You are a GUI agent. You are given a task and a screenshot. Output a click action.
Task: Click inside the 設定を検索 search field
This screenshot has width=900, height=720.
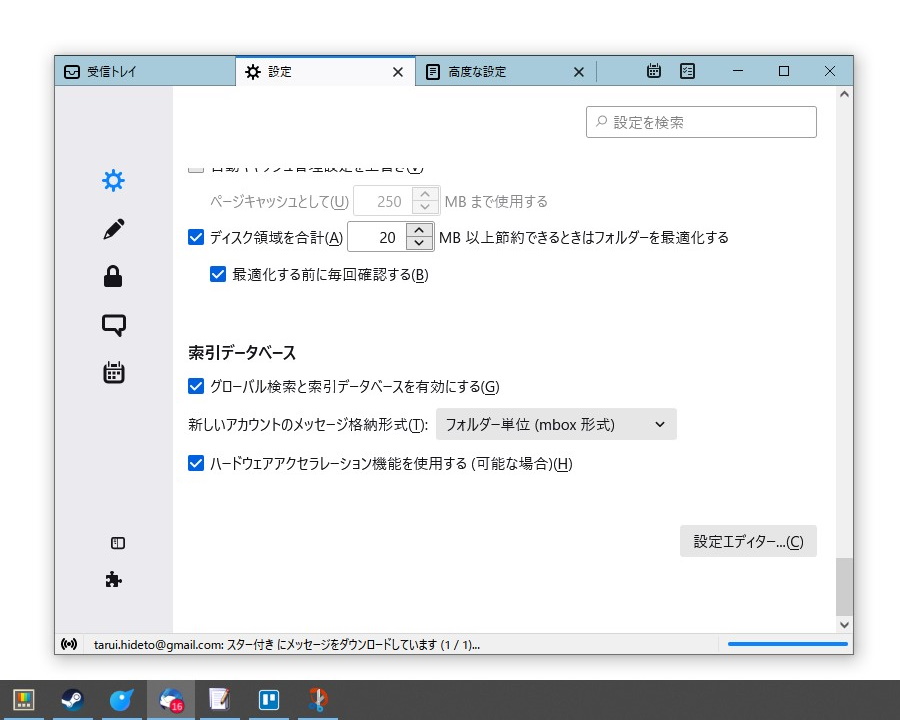point(700,122)
